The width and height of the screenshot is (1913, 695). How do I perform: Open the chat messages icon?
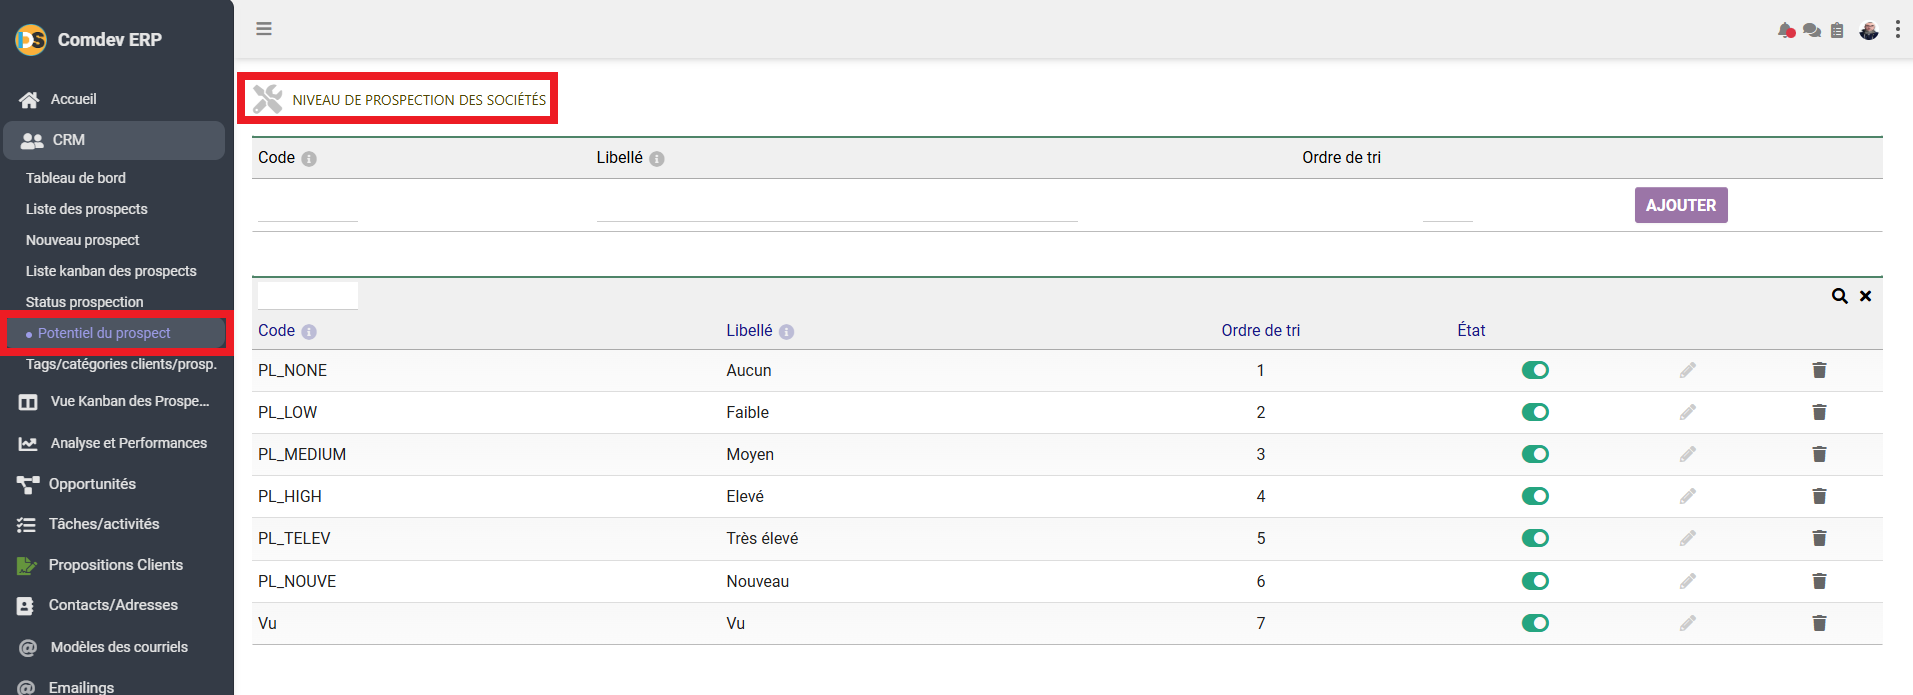click(1812, 30)
